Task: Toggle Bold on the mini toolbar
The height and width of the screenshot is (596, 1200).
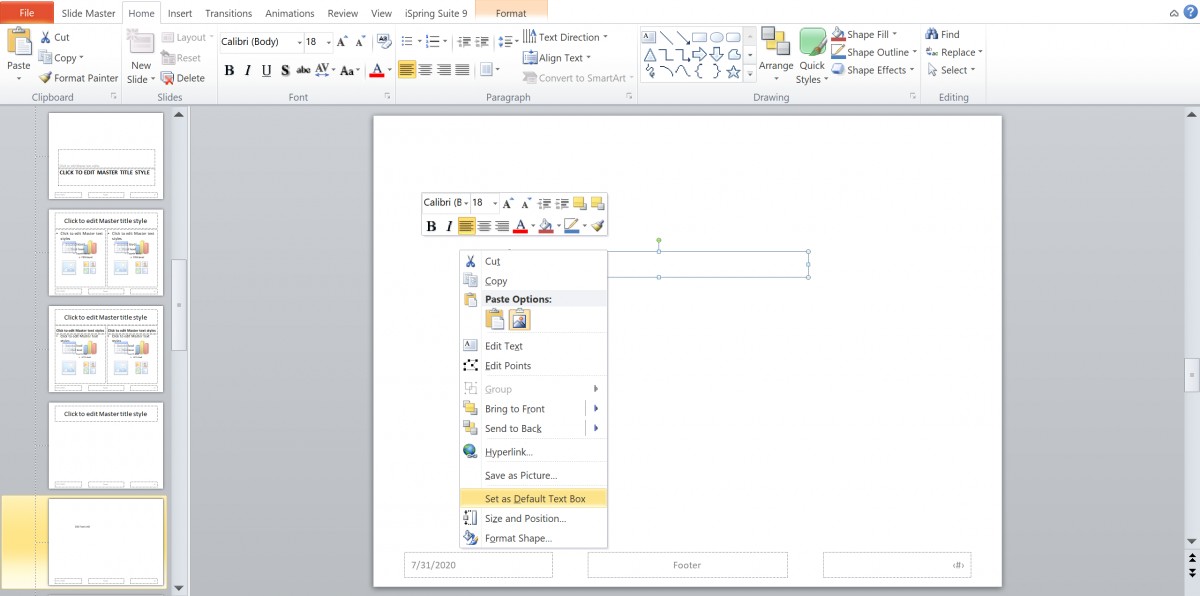Action: 430,226
